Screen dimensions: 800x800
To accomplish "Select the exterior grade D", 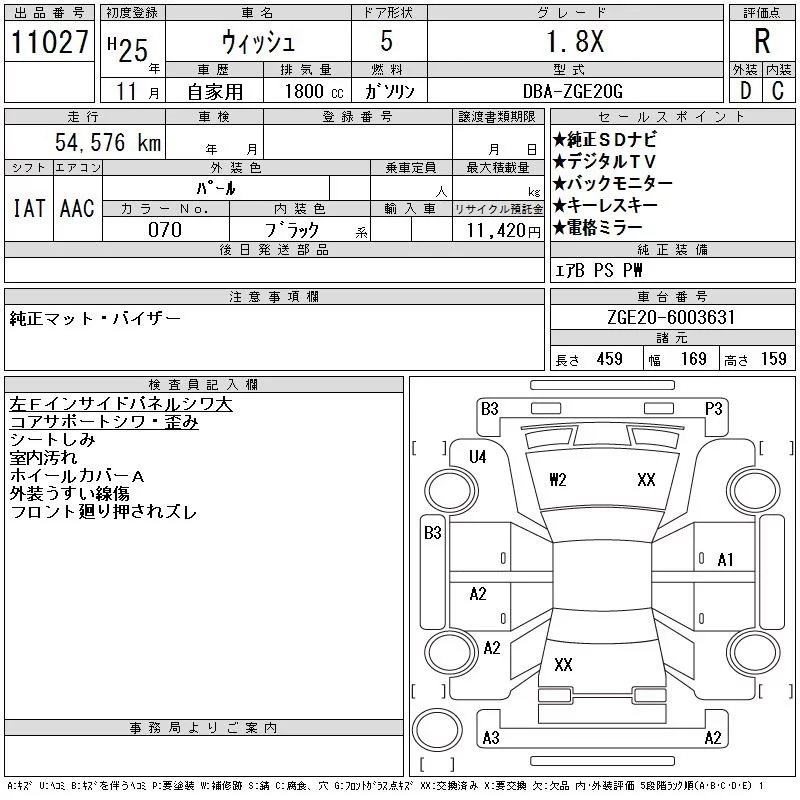I will (745, 91).
